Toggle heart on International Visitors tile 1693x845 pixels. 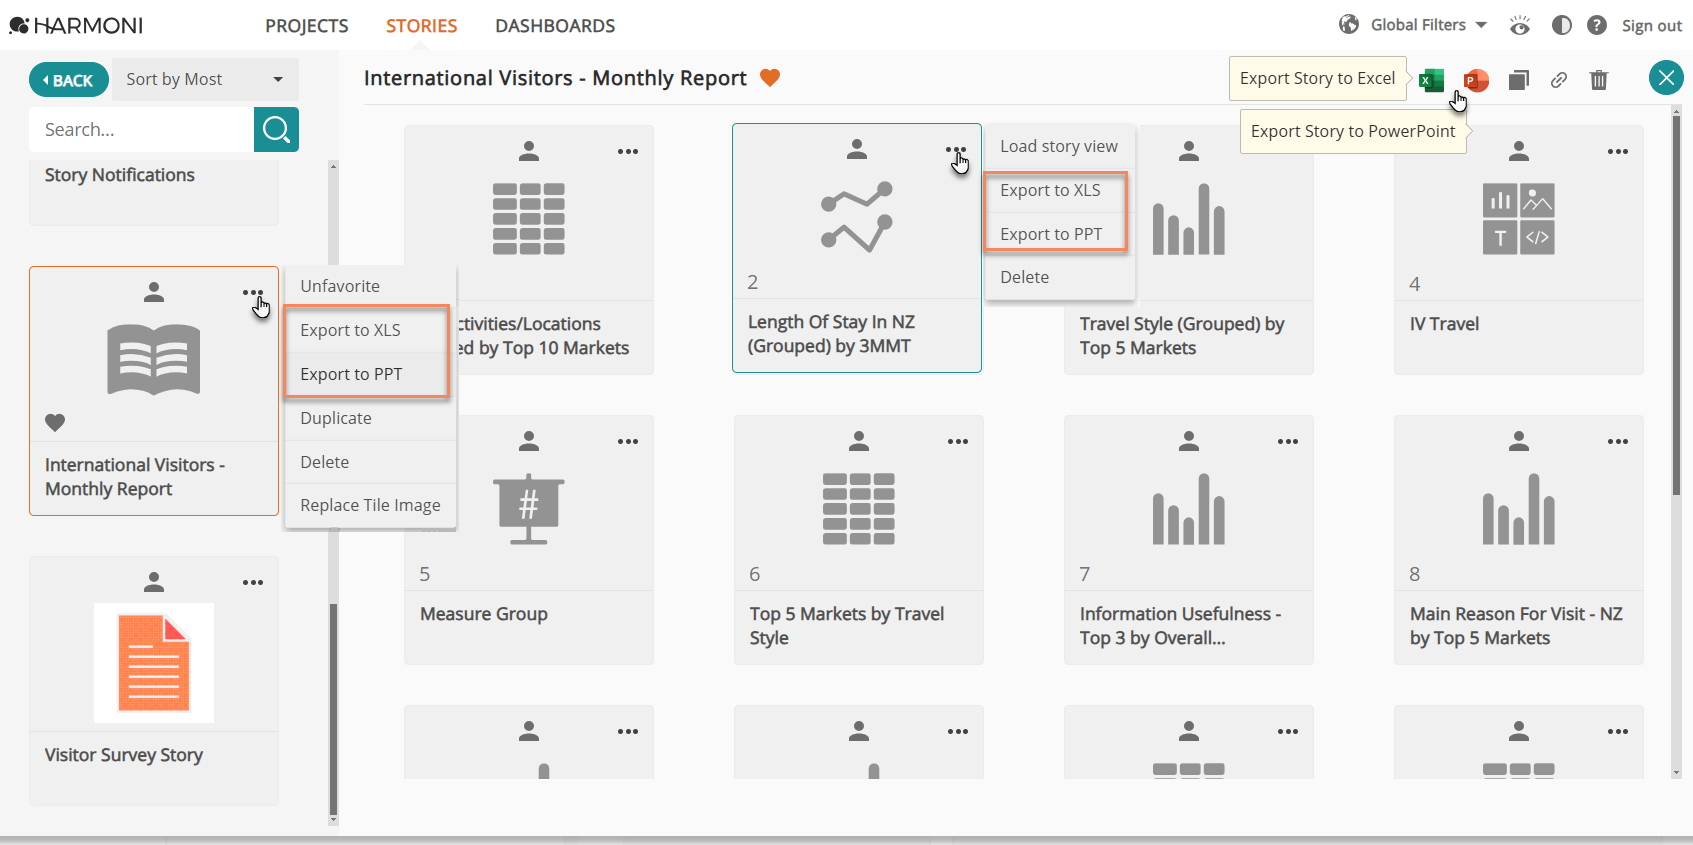point(55,423)
